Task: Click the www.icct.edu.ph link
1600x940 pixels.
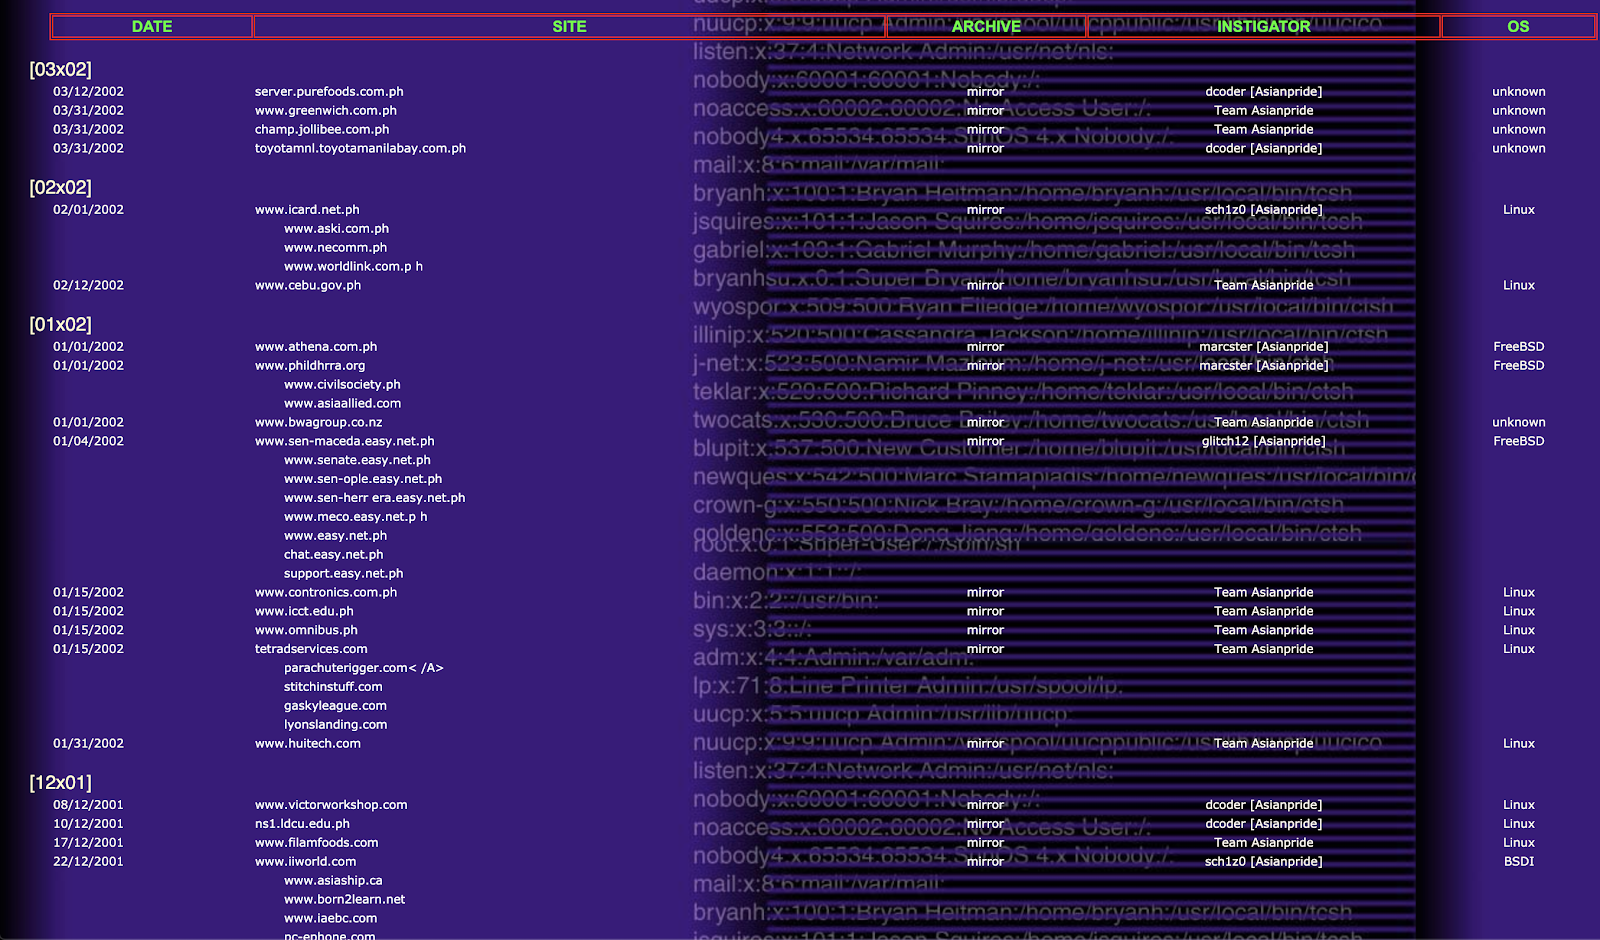Action: [304, 612]
